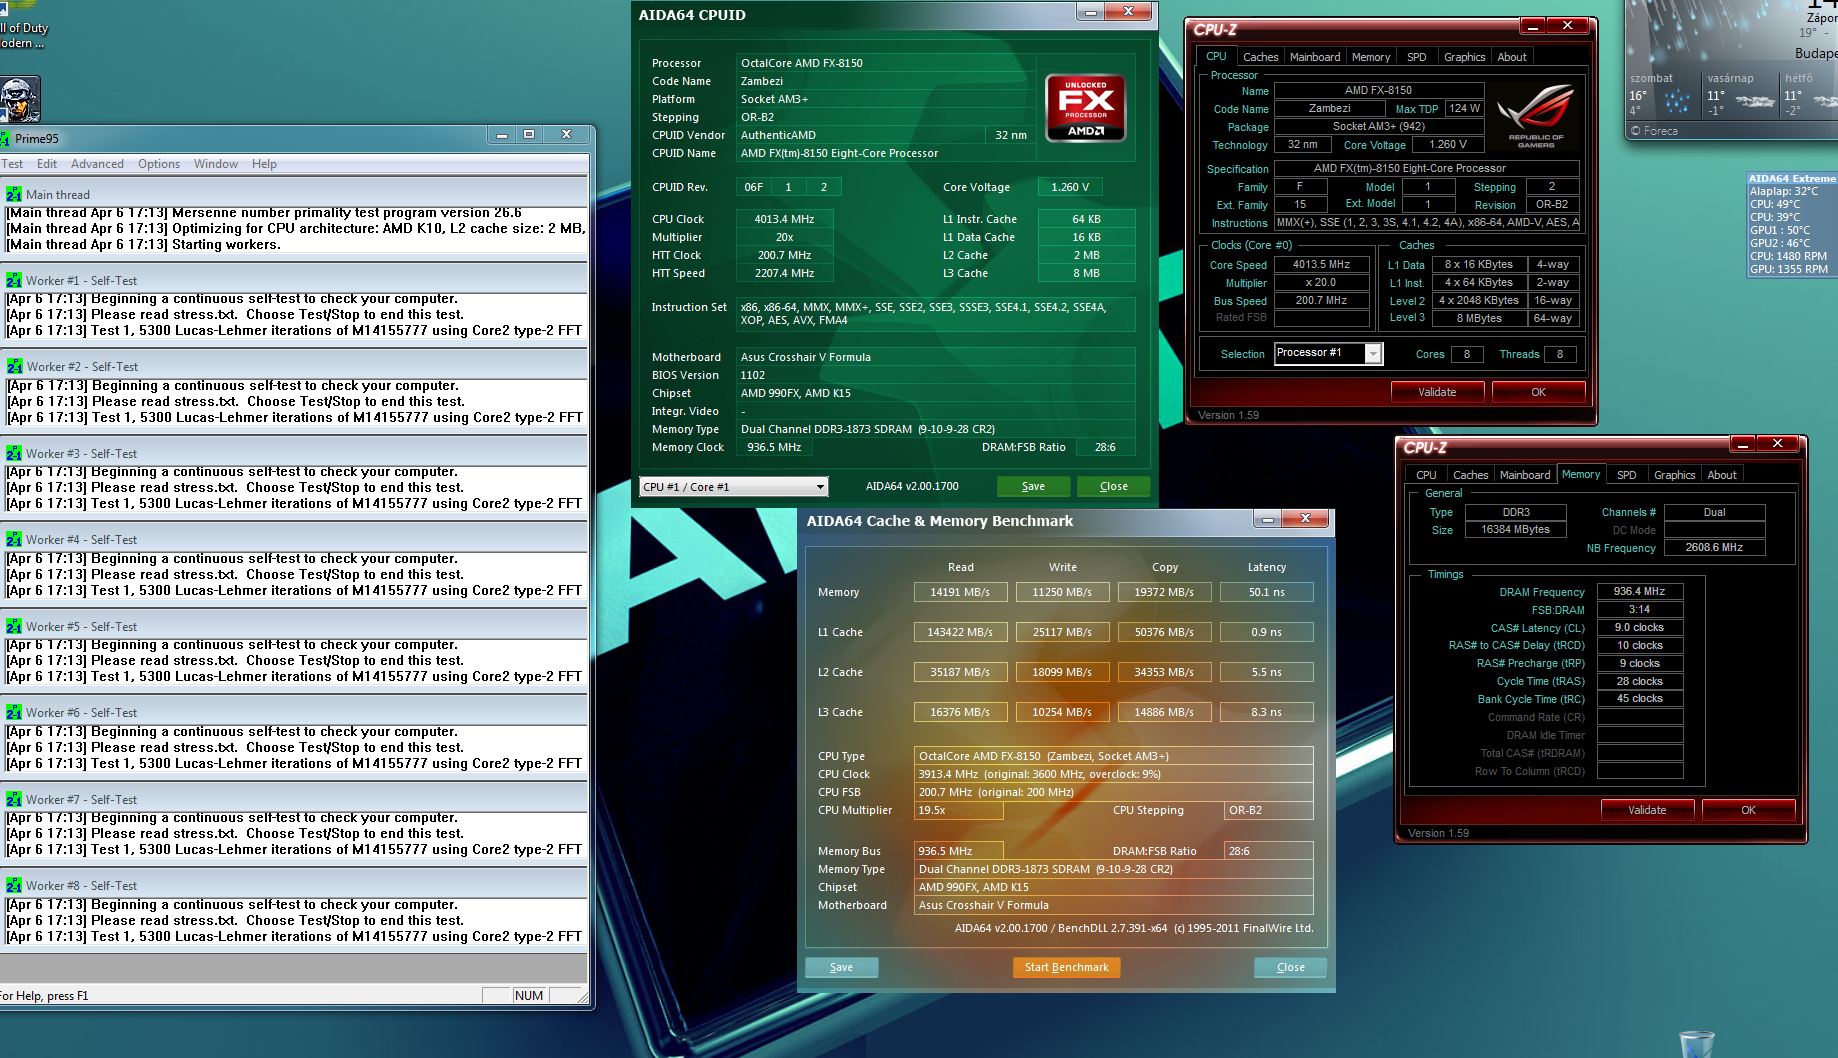Switch to the Caches tab in lower CPU-Z window
This screenshot has height=1058, width=1838.
[x=1470, y=475]
